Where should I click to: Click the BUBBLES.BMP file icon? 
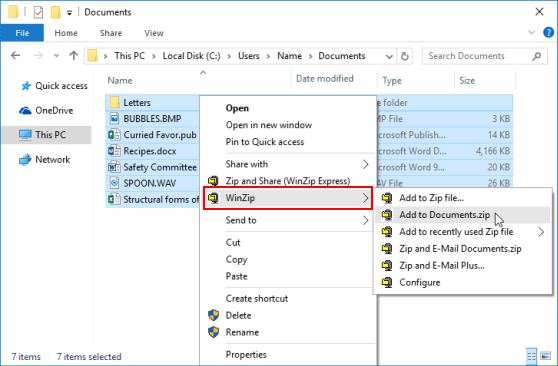(114, 119)
